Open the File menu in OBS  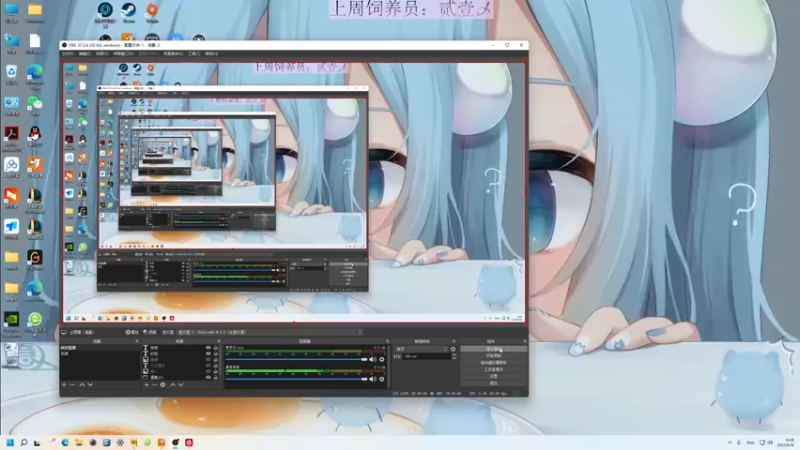68,53
